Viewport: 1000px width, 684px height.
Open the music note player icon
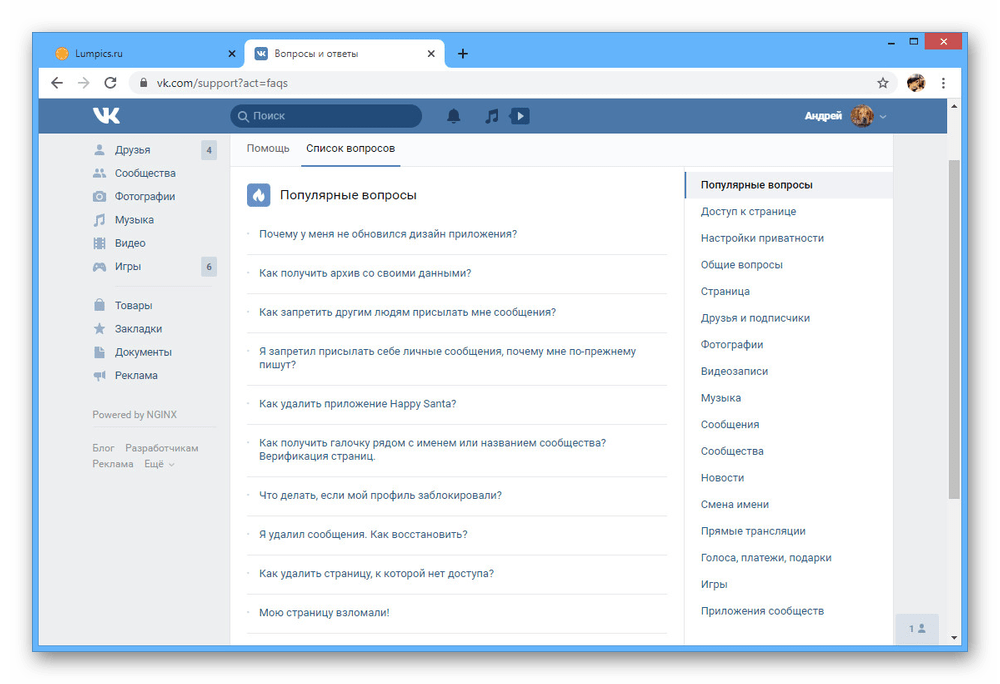coord(491,116)
